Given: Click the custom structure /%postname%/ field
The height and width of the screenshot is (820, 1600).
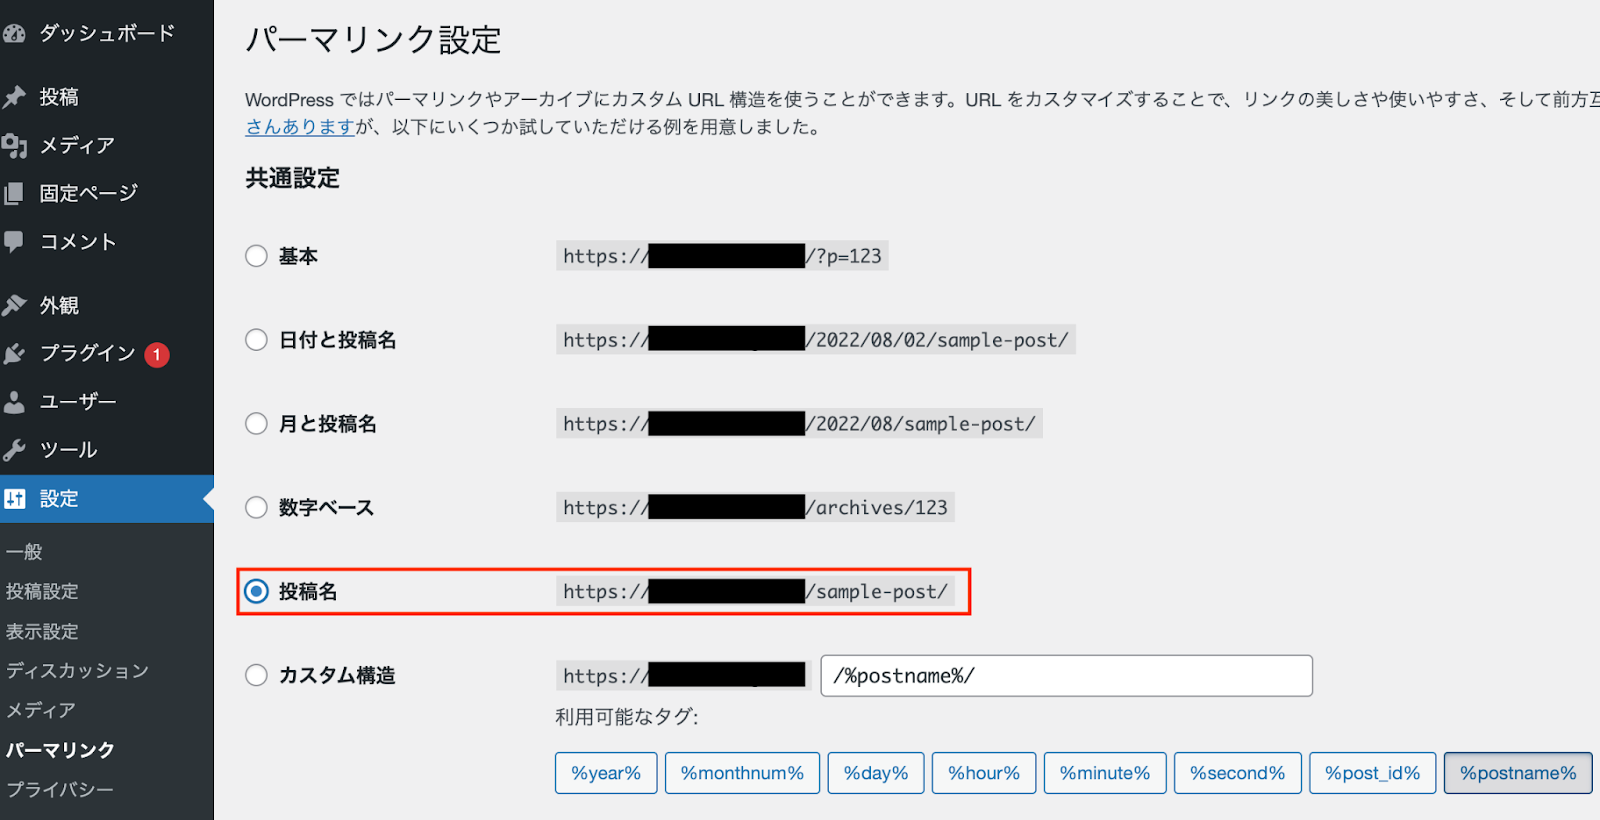Looking at the screenshot, I should click(1066, 676).
